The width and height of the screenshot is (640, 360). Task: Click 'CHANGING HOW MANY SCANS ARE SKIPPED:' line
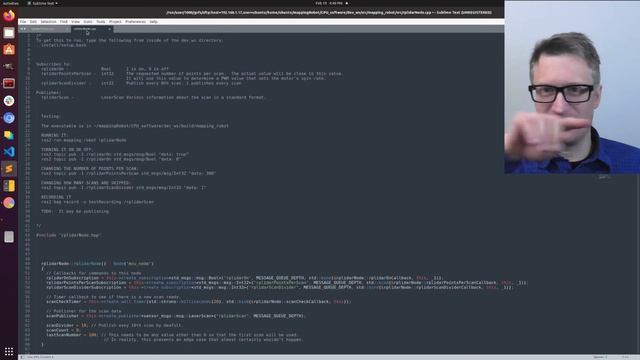click(86, 182)
